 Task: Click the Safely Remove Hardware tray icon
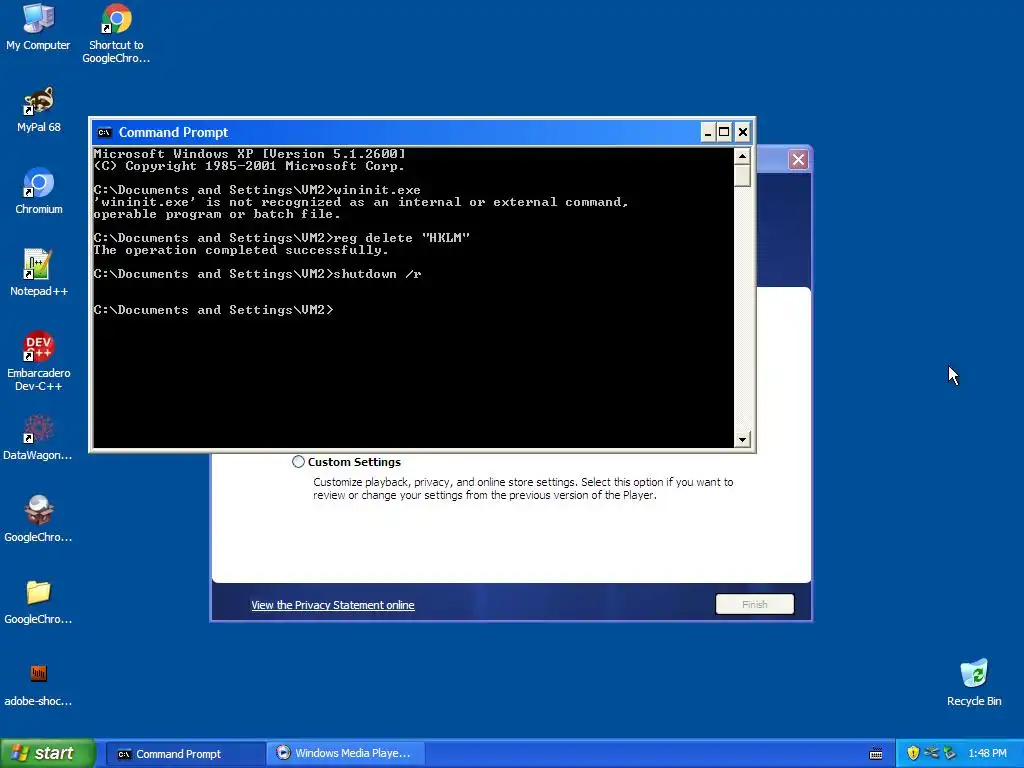[x=950, y=753]
